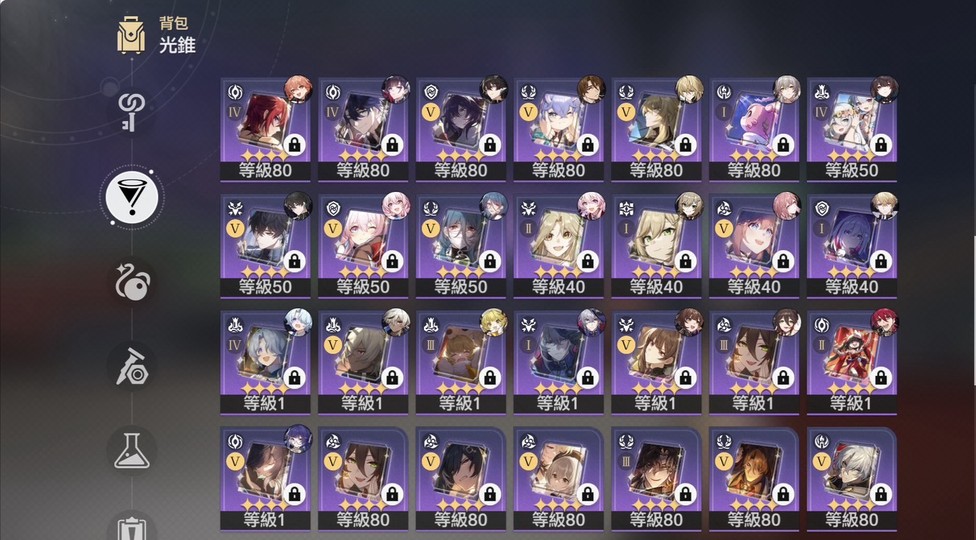This screenshot has height=540, width=976.
Task: Select the red-costumed level 1 superimposition II card
Action: coord(852,362)
